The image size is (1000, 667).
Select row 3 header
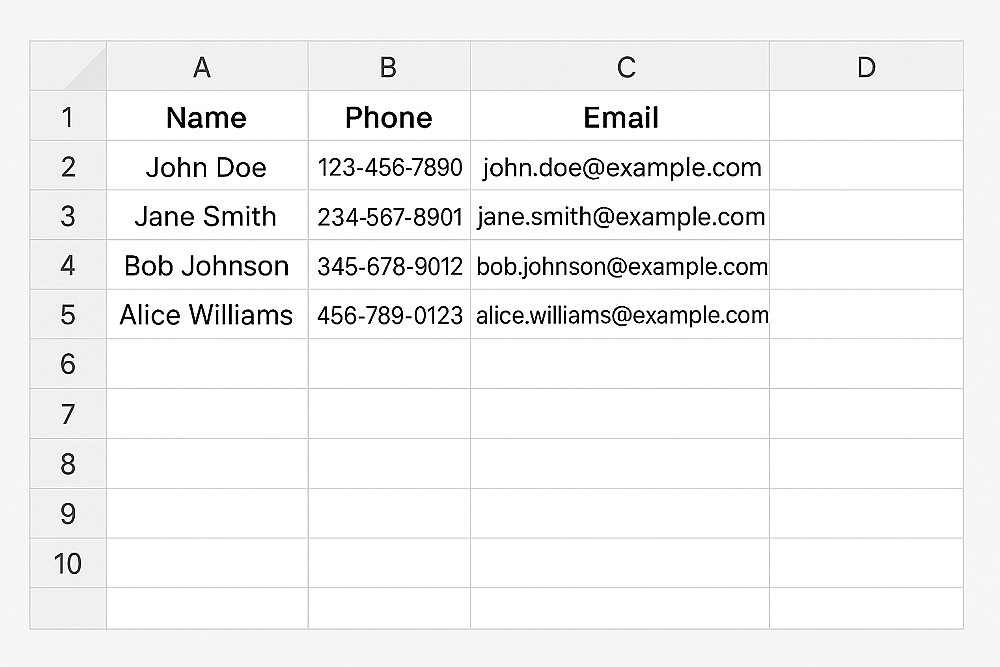(x=68, y=216)
